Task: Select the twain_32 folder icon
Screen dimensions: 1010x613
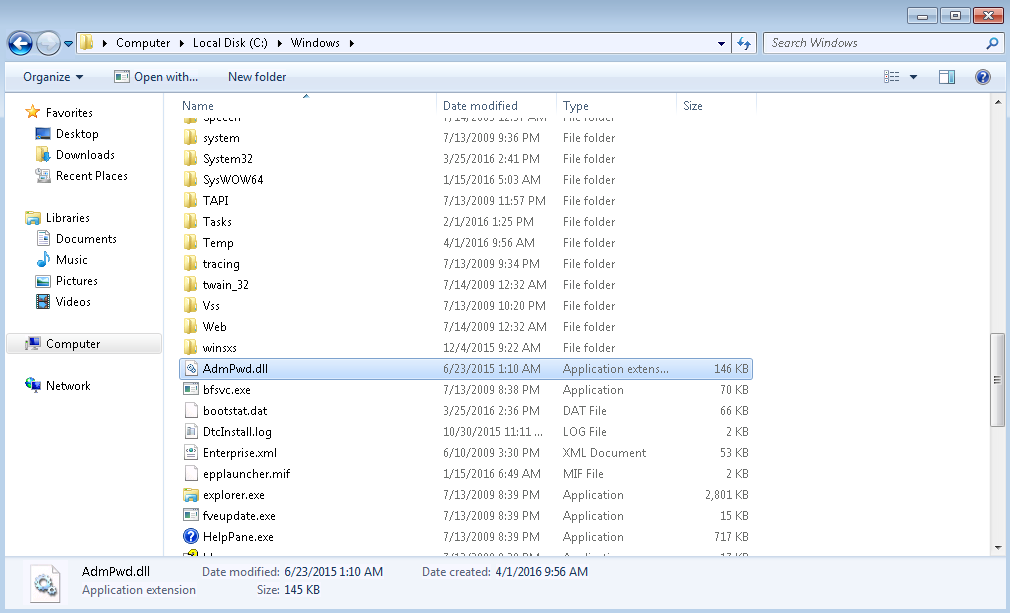Action: (x=190, y=284)
